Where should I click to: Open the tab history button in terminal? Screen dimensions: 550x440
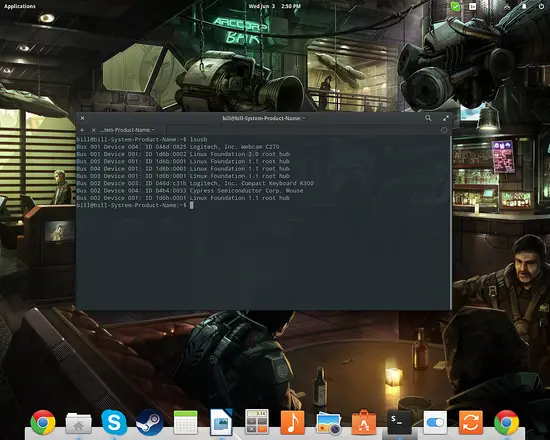pyautogui.click(x=444, y=130)
